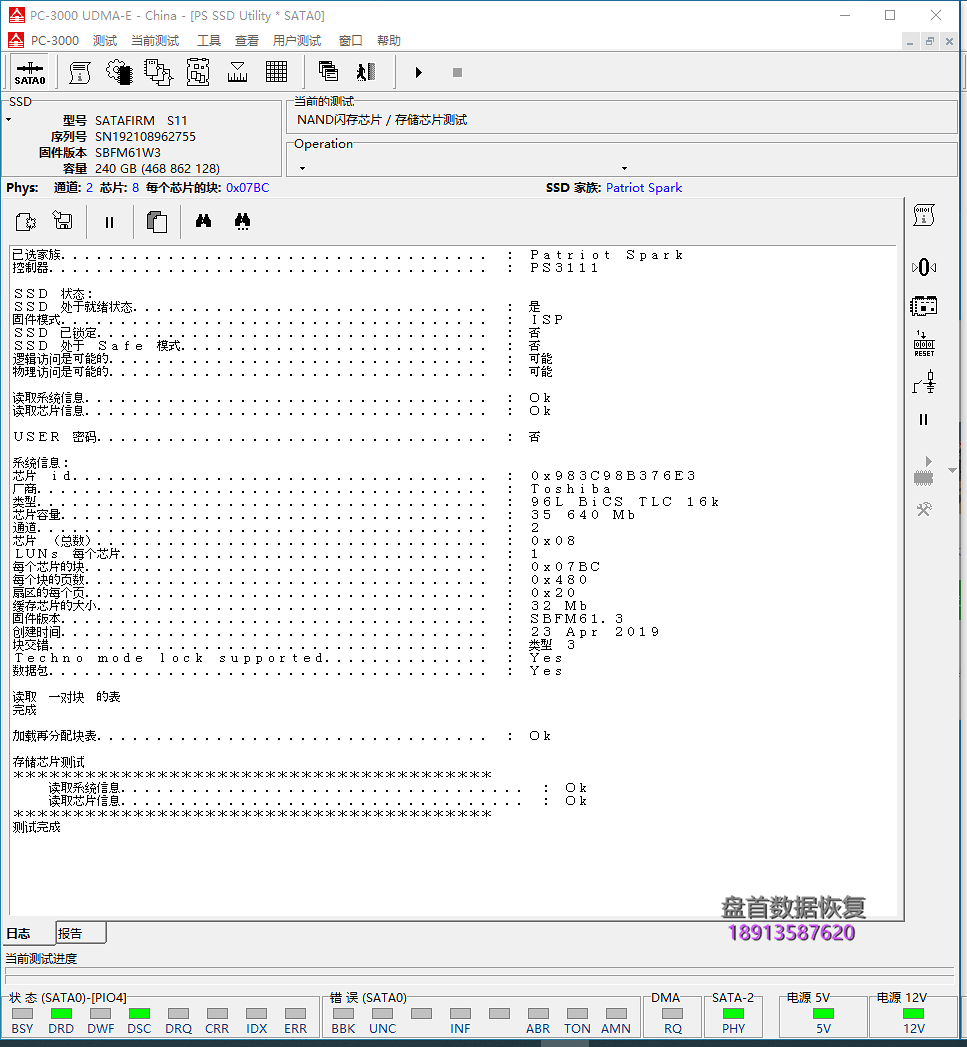
Task: Open the 工具 menu
Action: coord(208,41)
